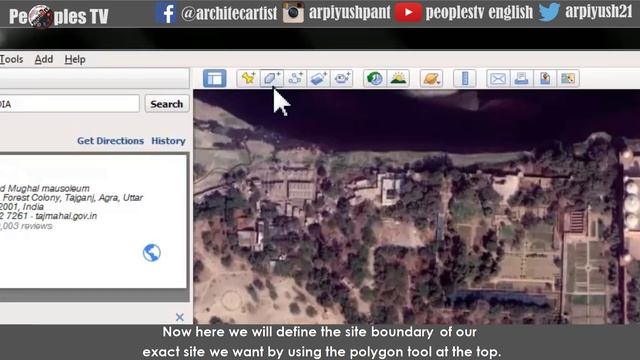Click the Save Image icon
This screenshot has height=360, width=640.
[x=545, y=78]
